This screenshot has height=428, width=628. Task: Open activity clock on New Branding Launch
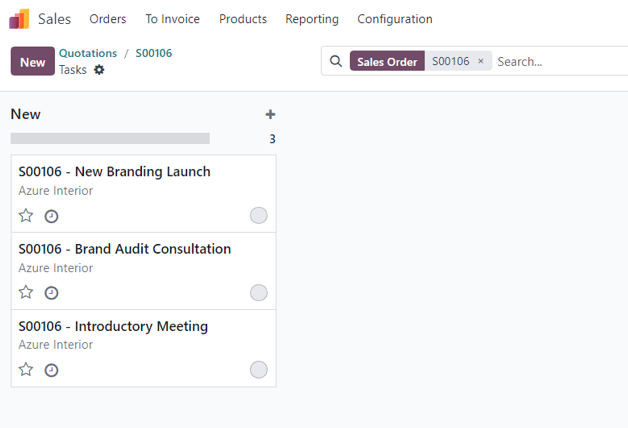pos(52,216)
